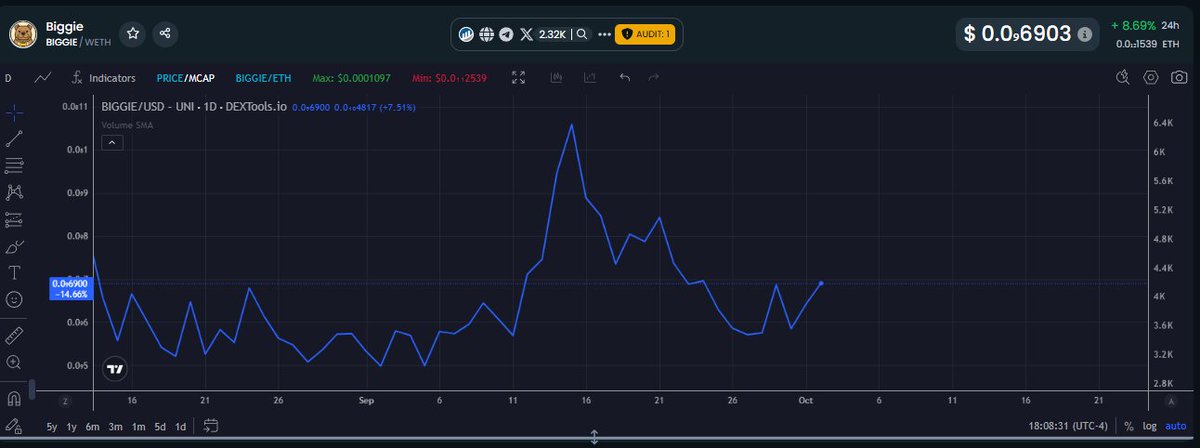Set chart range to 5y
The height and width of the screenshot is (448, 1200).
coord(52,427)
